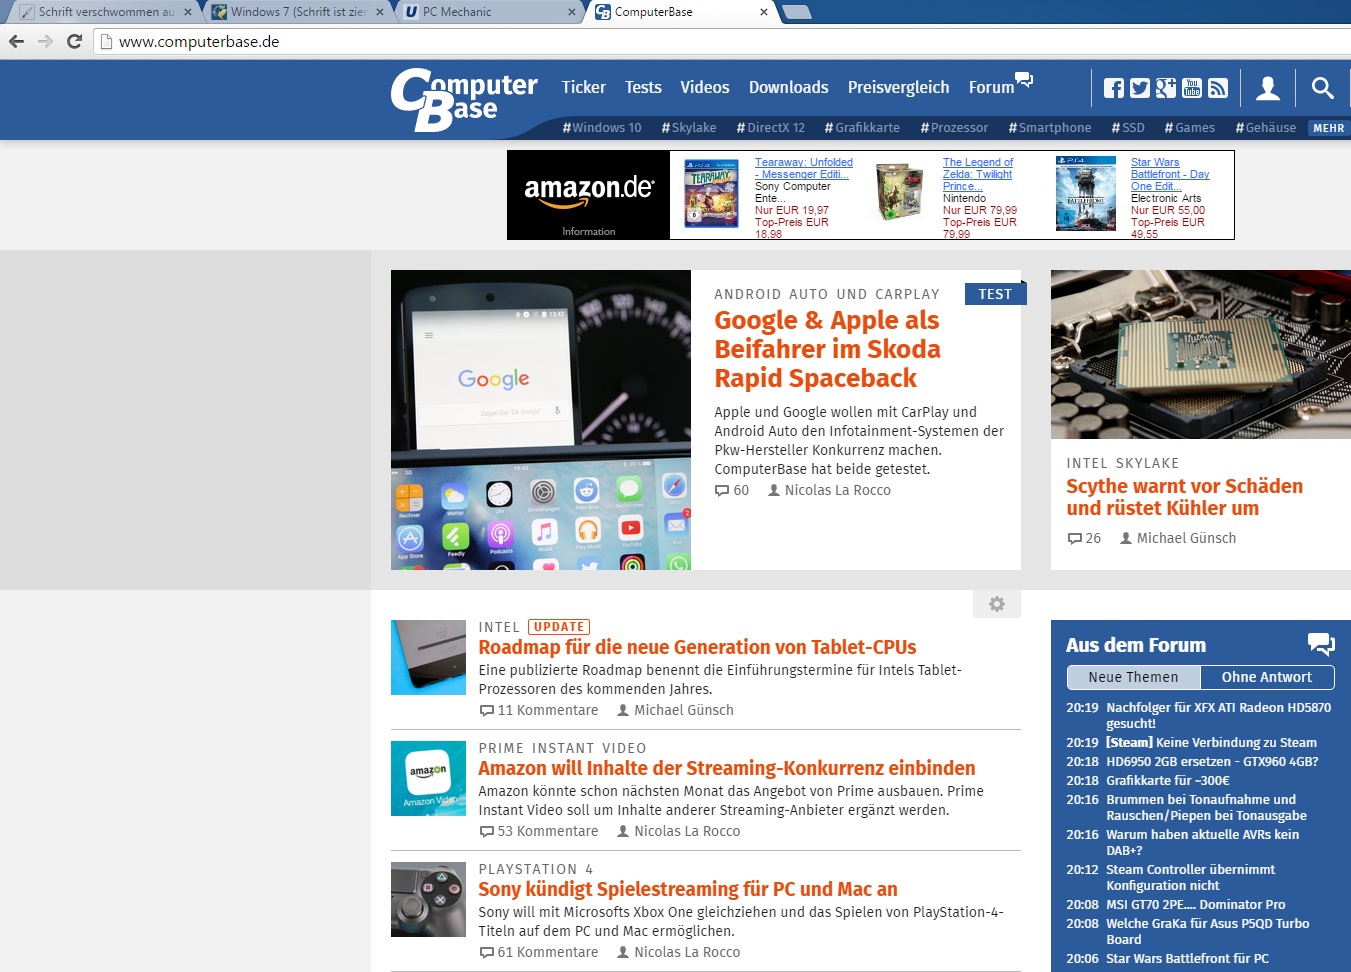
Task: Open the Downloads menu item
Action: pyautogui.click(x=788, y=87)
